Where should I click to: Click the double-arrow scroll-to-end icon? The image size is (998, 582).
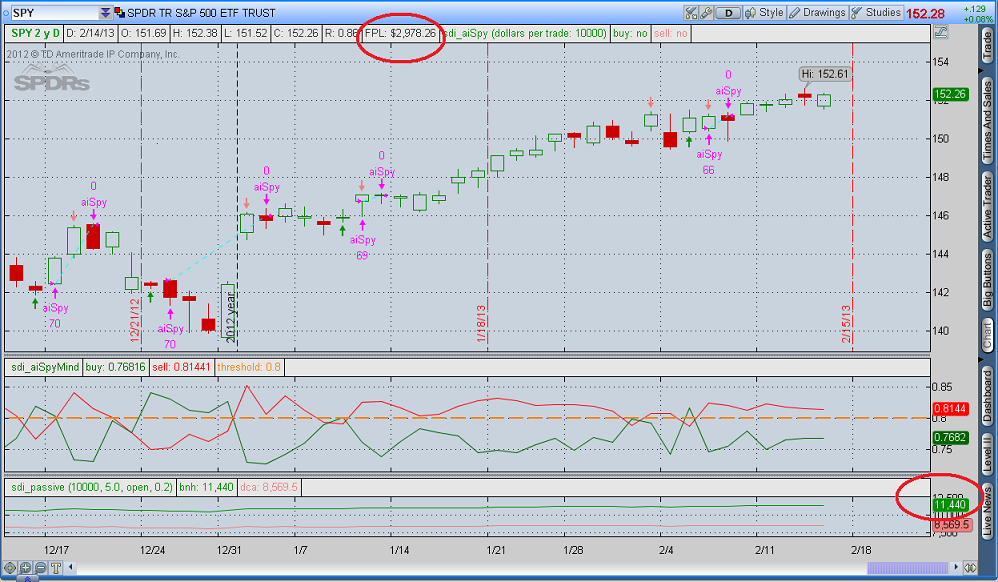pyautogui.click(x=970, y=567)
